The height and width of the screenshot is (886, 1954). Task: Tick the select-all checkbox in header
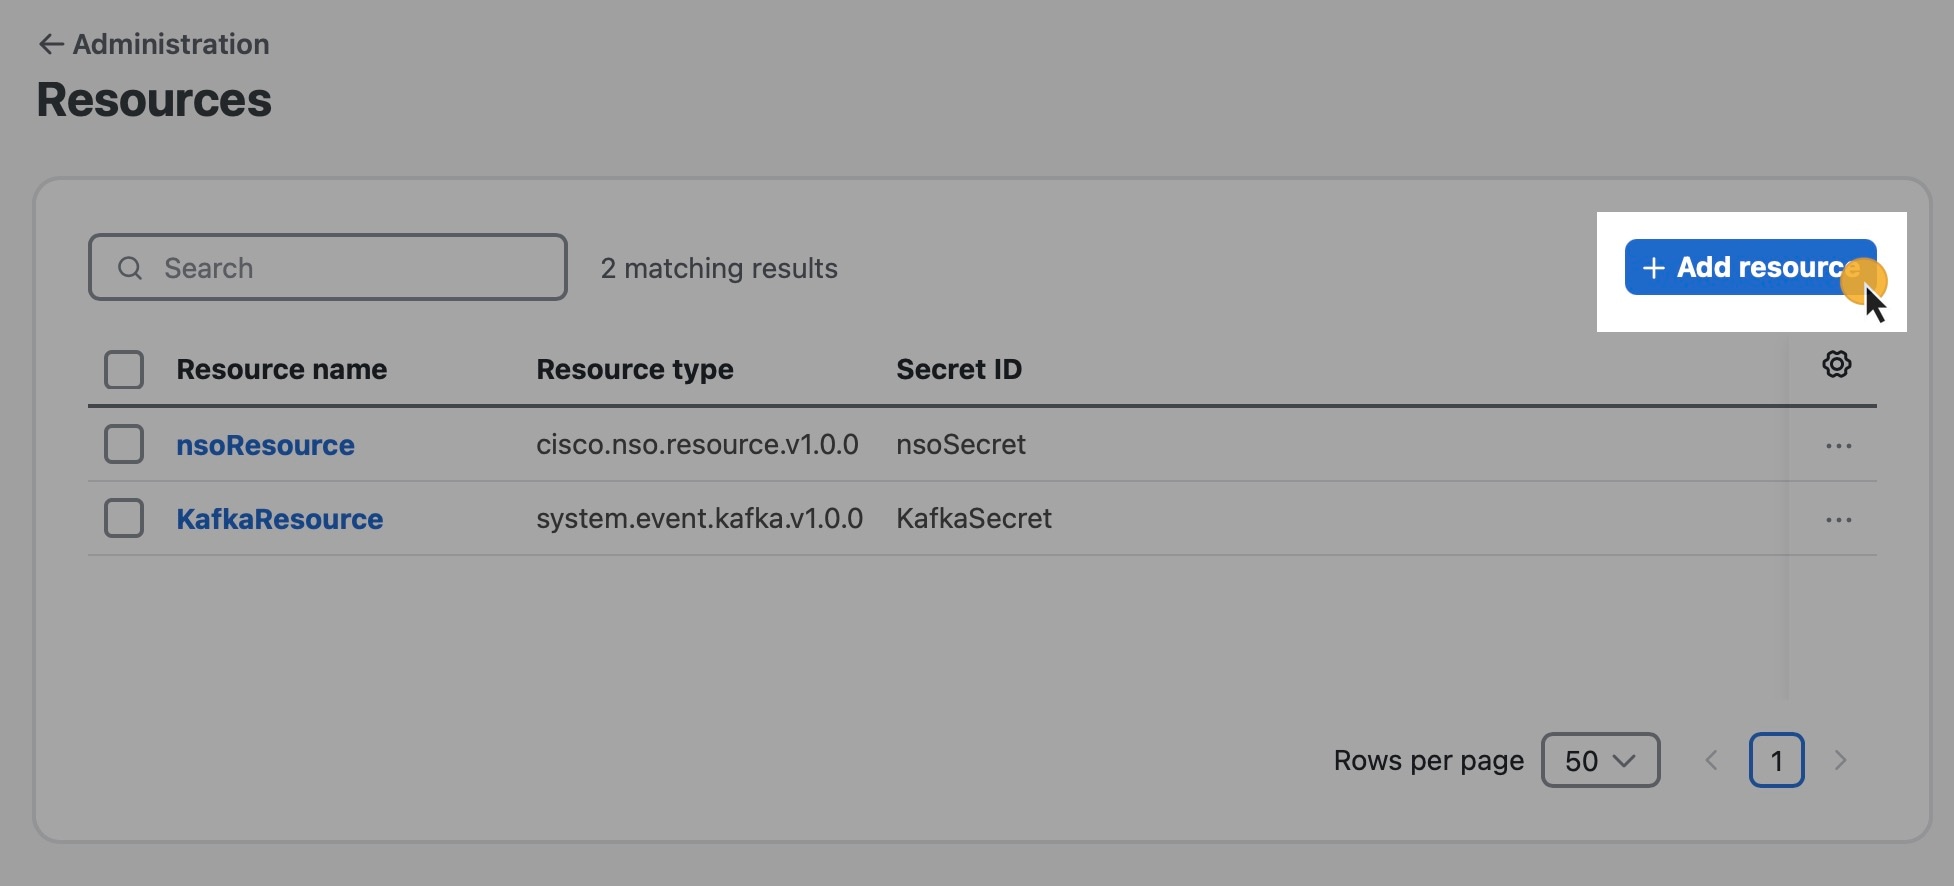click(124, 370)
